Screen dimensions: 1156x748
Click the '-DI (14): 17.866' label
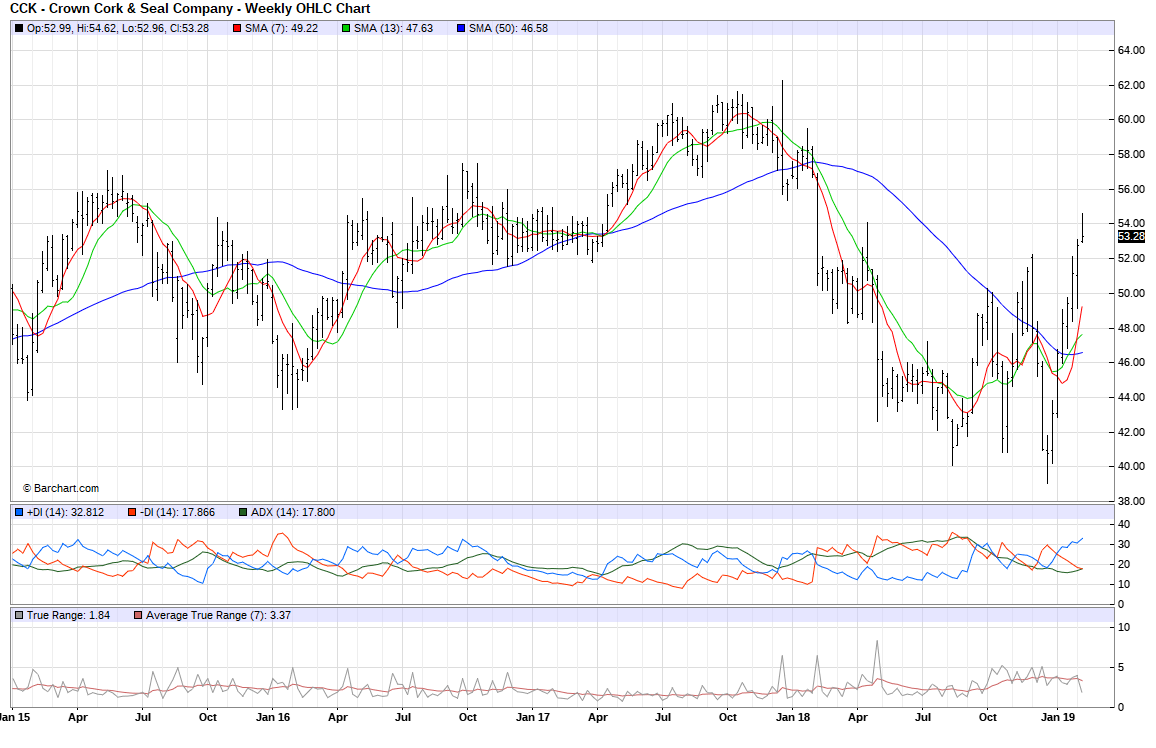(x=178, y=512)
